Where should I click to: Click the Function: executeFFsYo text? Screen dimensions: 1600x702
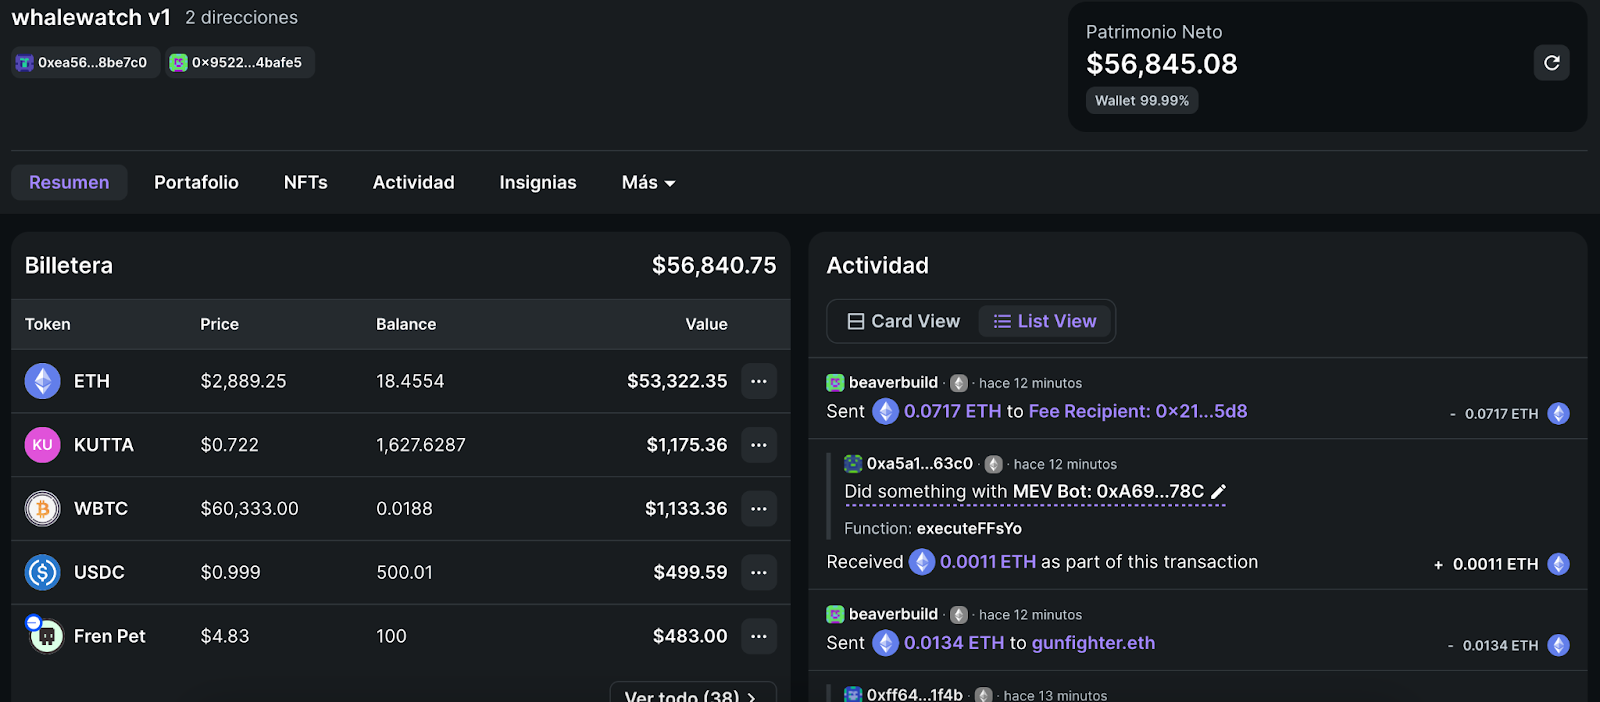coord(933,528)
